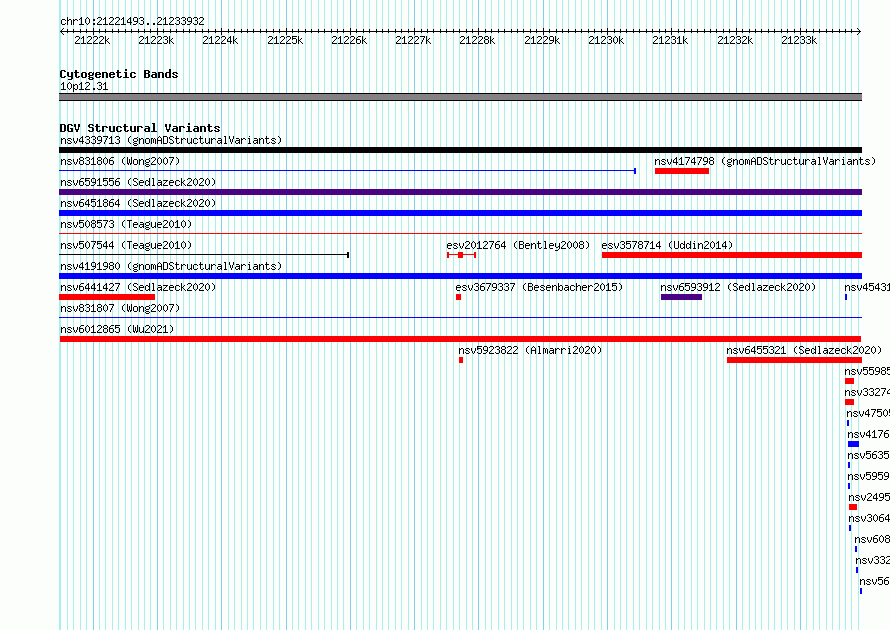
Task: Open variant nsv6012865 (Wu2021) label
Action: (x=117, y=329)
